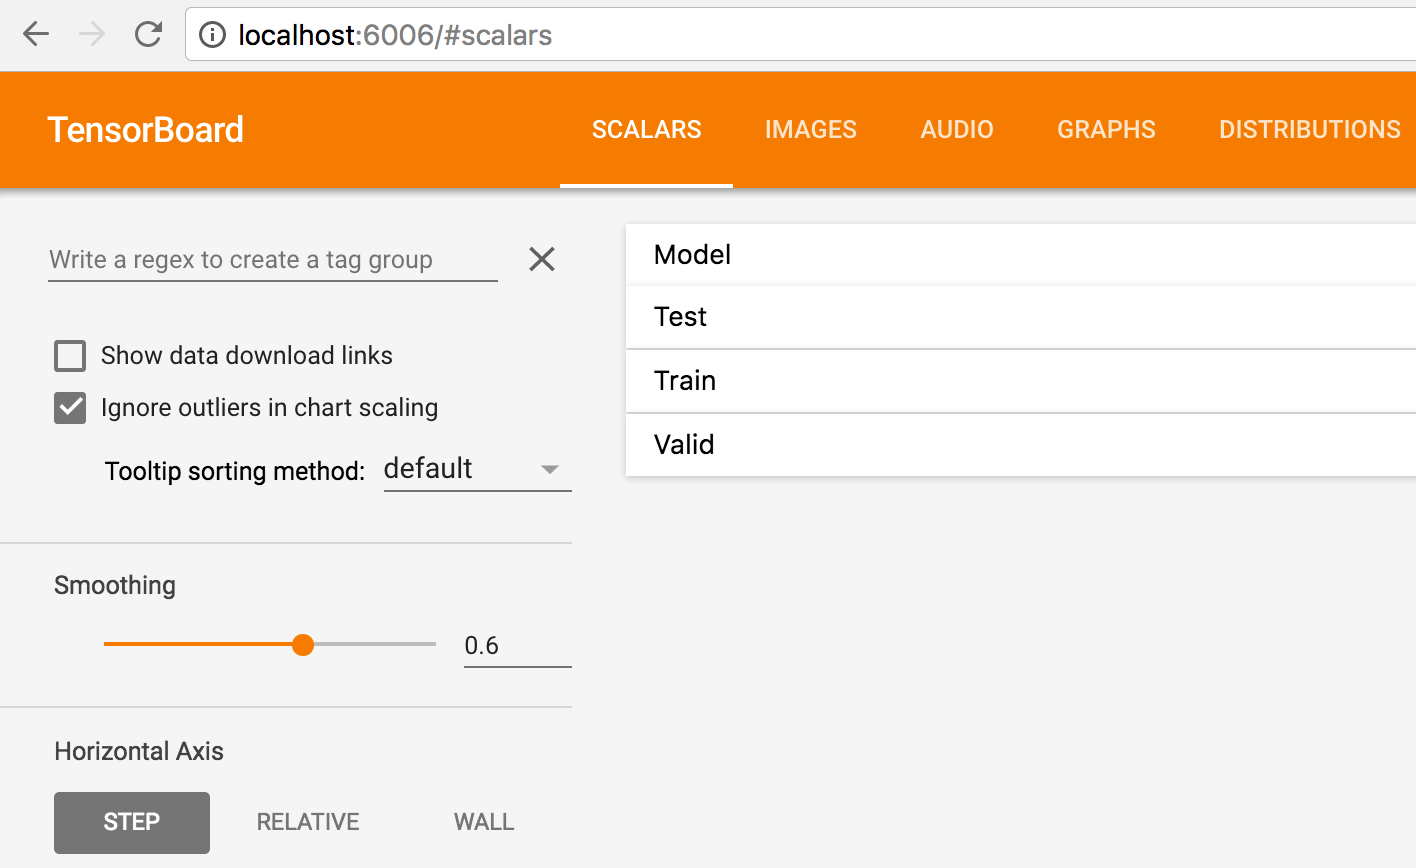The width and height of the screenshot is (1416, 868).
Task: Click the tag group regex input field
Action: 273,260
